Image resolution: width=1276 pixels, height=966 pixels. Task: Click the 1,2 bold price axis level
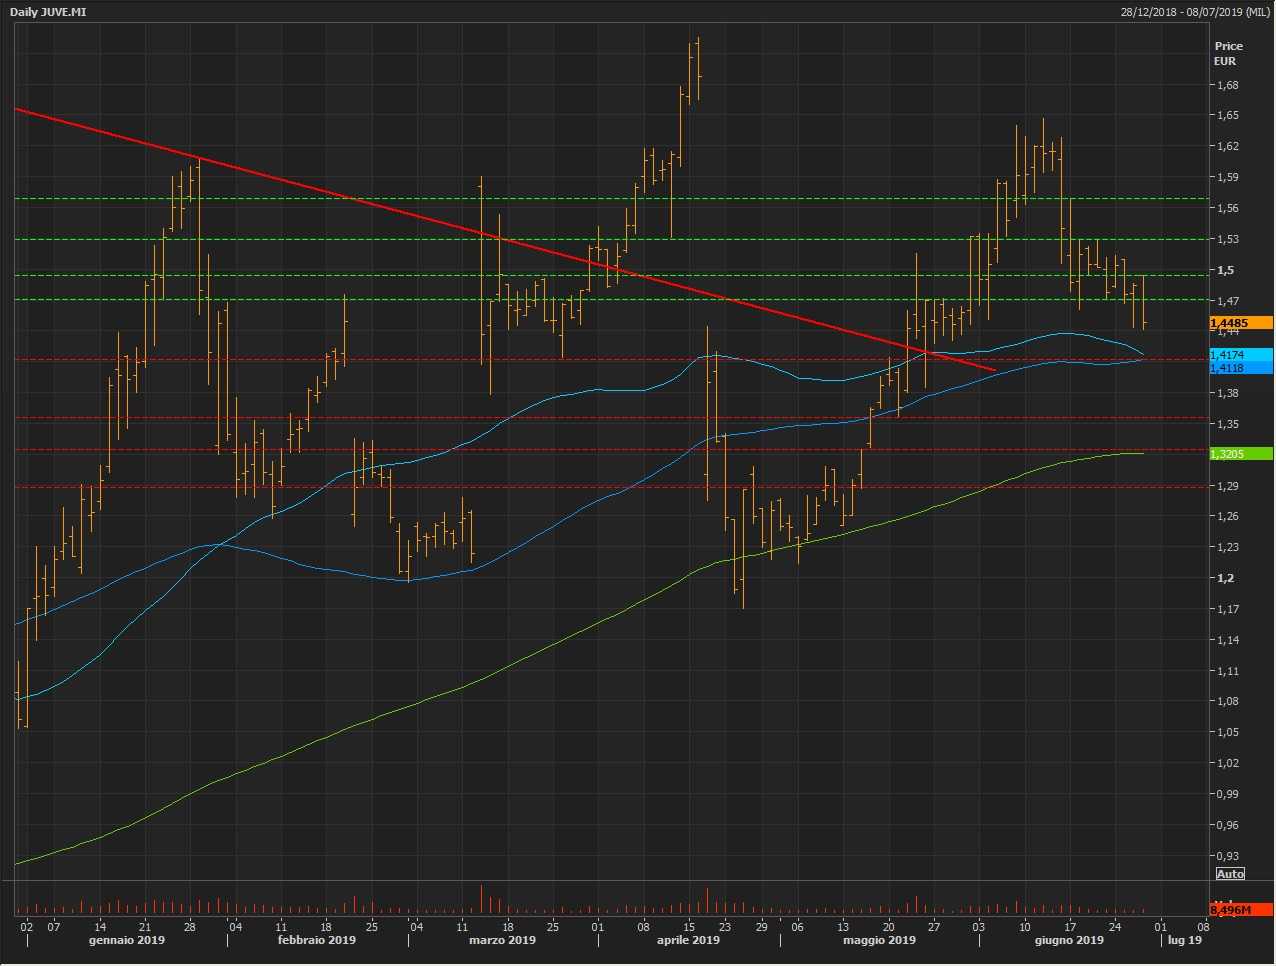tap(1225, 578)
